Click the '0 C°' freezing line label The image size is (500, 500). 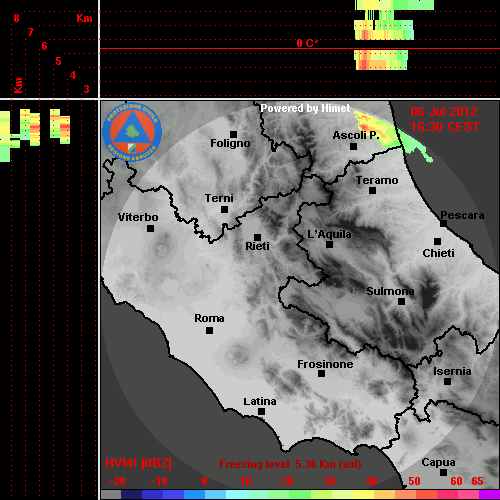coord(307,43)
